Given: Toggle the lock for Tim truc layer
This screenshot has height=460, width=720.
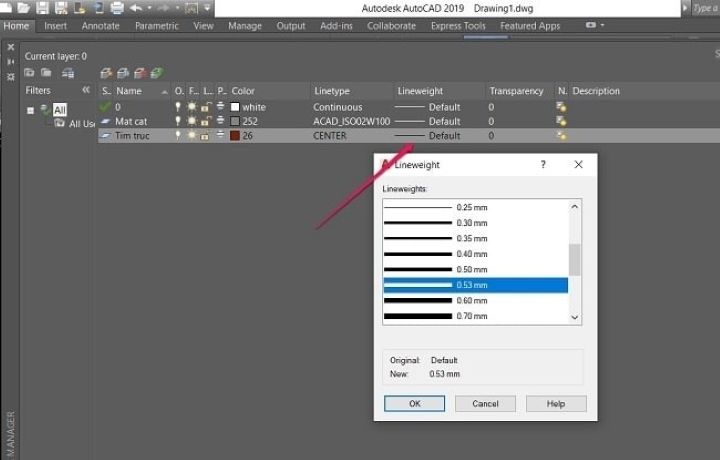Looking at the screenshot, I should point(205,136).
